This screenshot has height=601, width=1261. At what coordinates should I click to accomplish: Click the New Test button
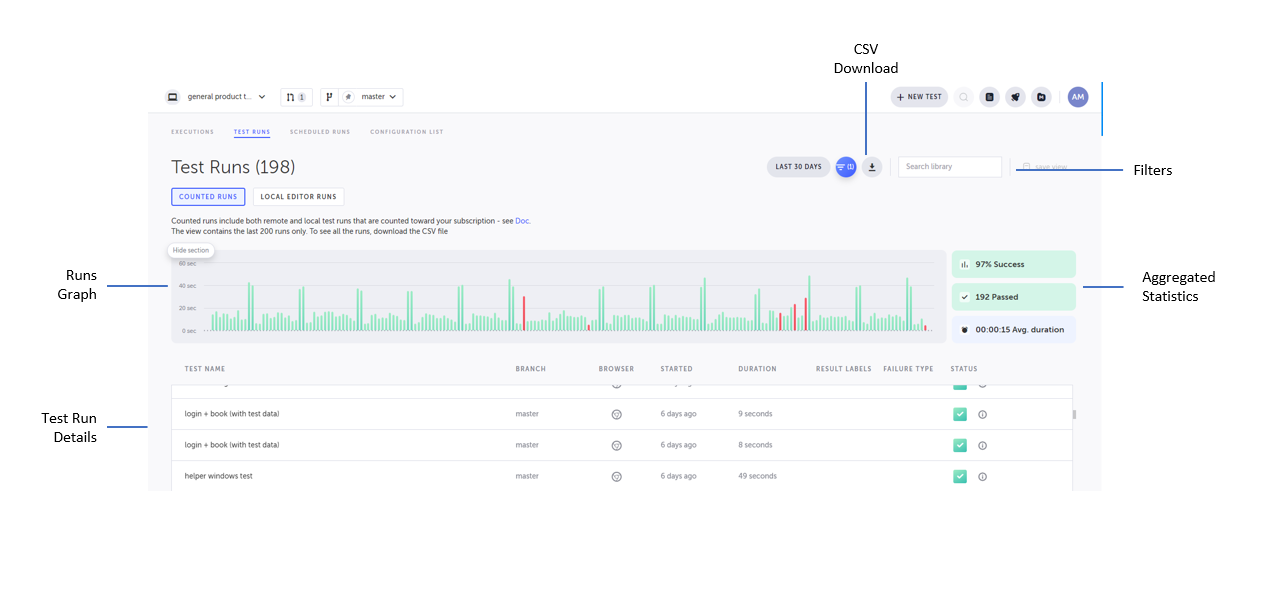coord(919,97)
